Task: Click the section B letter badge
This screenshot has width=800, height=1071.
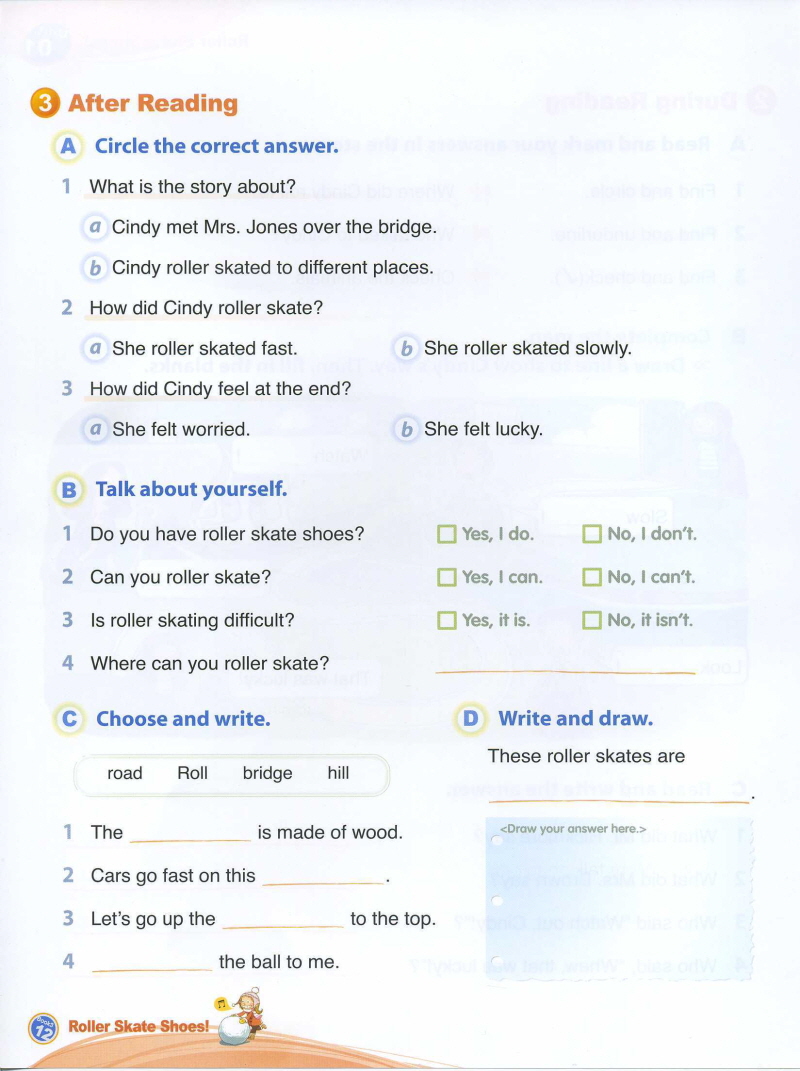Action: click(69, 490)
